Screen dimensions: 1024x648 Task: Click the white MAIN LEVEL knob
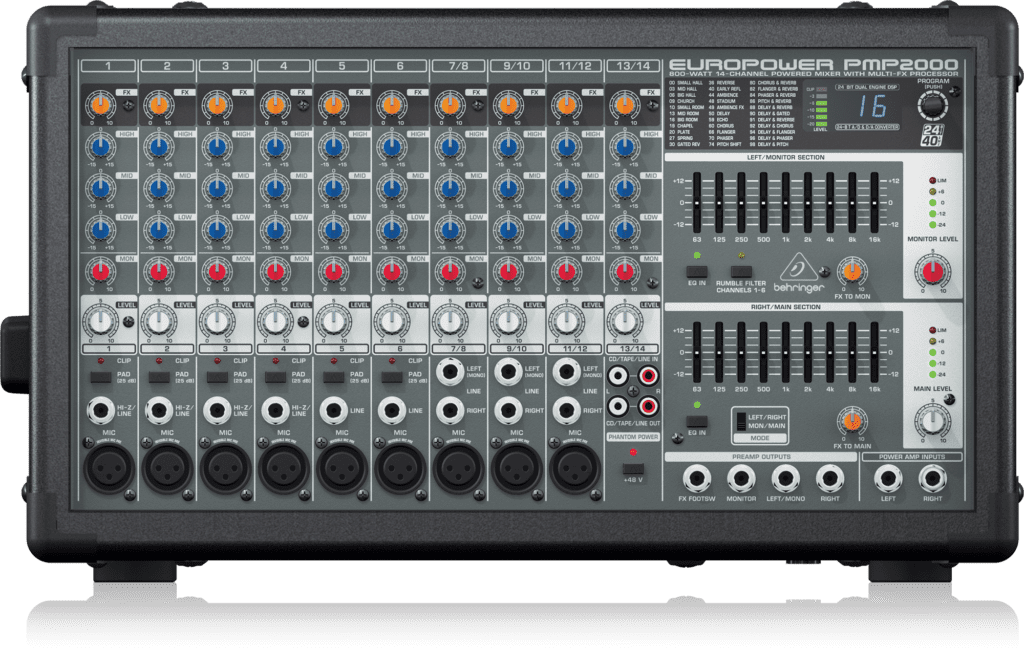click(932, 420)
